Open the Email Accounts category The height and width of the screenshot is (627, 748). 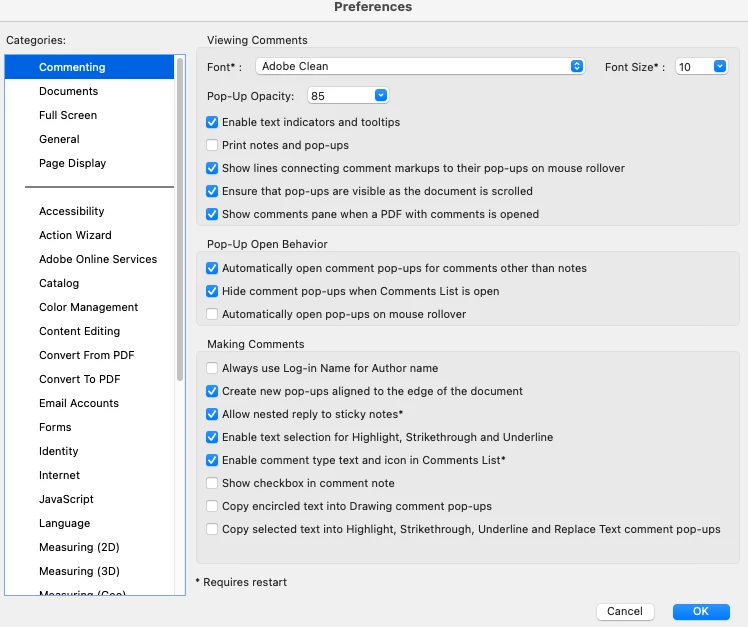(78, 403)
